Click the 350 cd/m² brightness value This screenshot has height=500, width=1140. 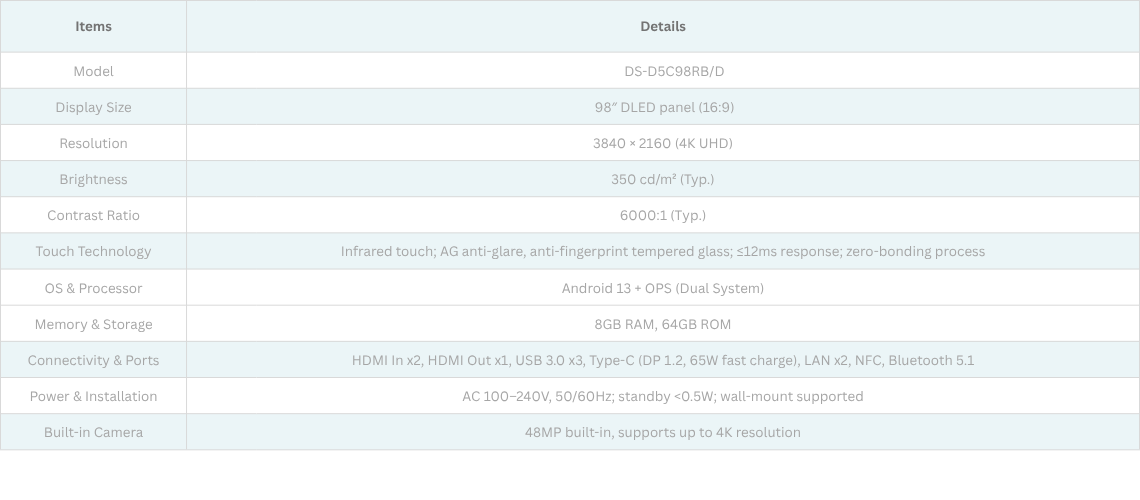click(x=662, y=179)
